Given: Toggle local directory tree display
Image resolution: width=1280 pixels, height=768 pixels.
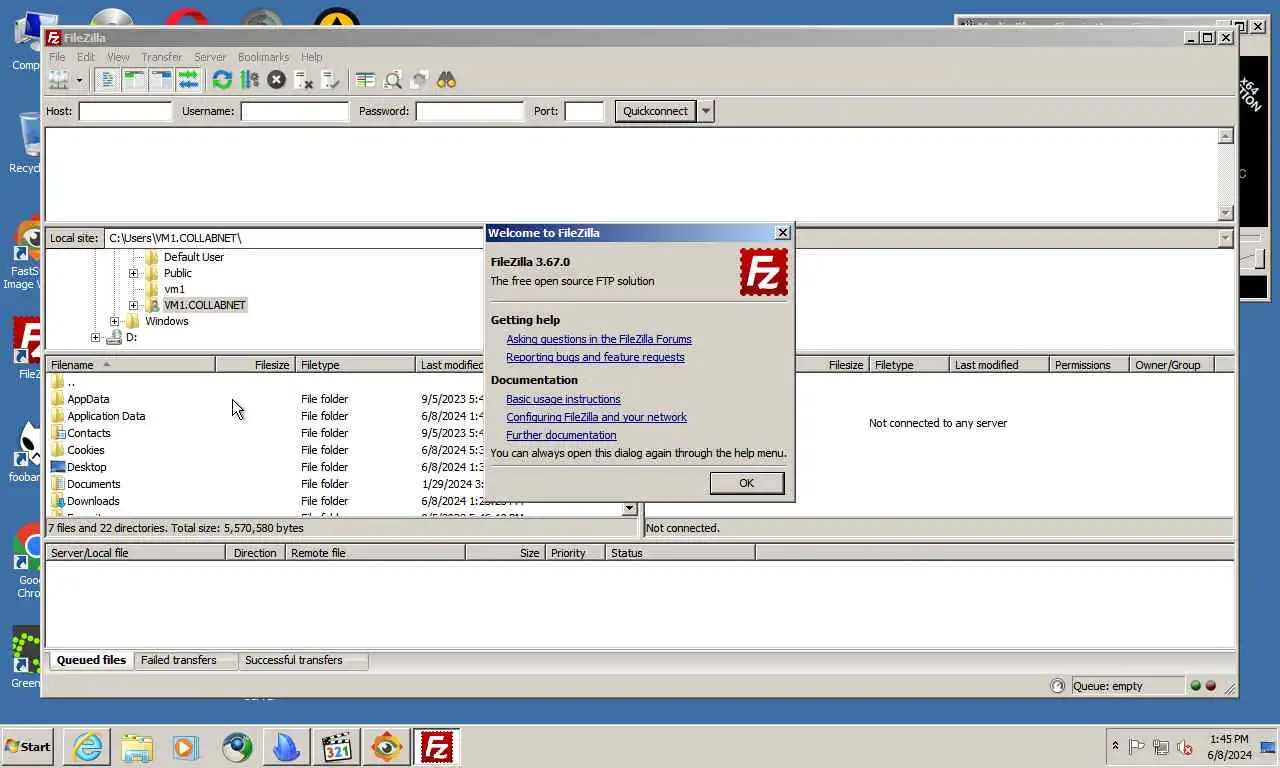Looking at the screenshot, I should pos(135,80).
